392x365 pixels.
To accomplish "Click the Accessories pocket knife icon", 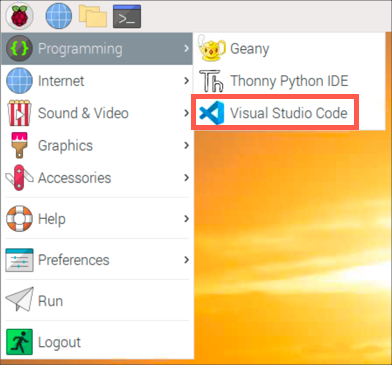I will point(19,178).
